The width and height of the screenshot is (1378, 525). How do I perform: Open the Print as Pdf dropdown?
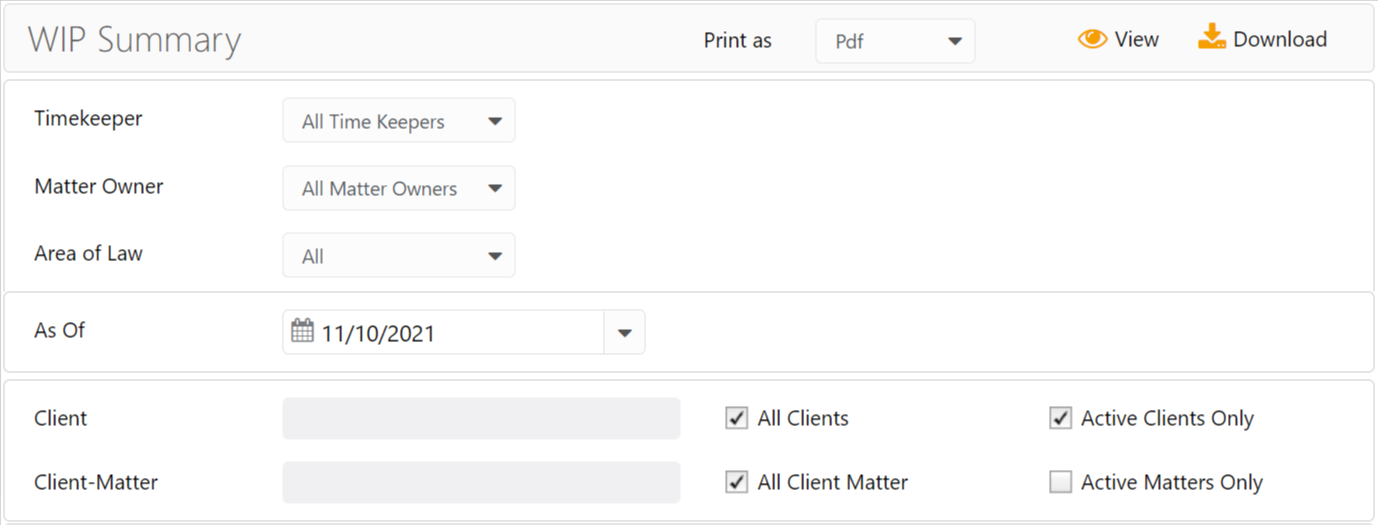click(895, 42)
